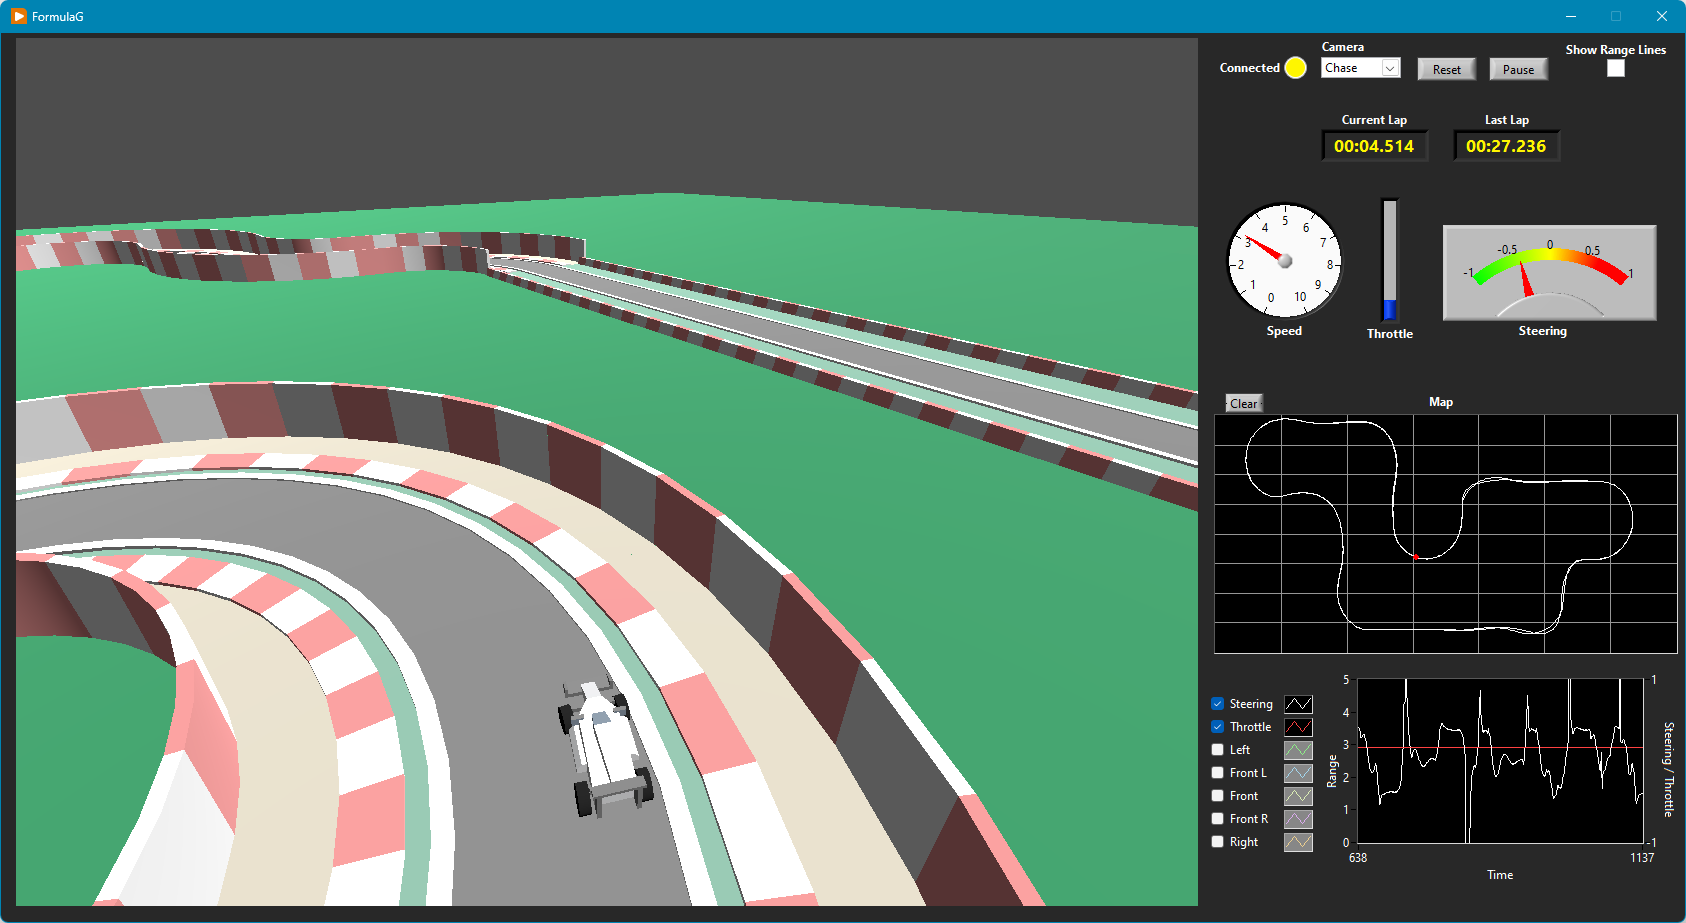Click the yellow Connected status indicator
The height and width of the screenshot is (923, 1686).
coord(1295,67)
